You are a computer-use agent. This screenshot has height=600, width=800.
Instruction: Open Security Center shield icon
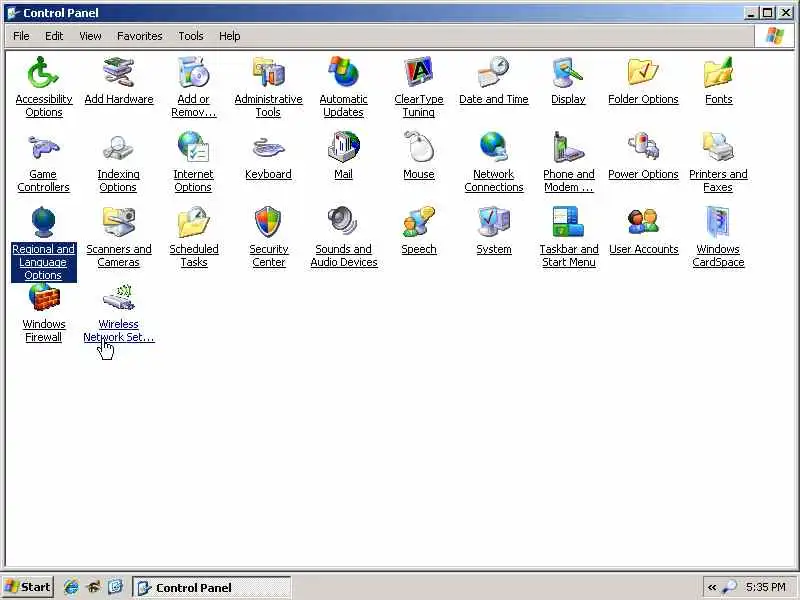coord(268,222)
